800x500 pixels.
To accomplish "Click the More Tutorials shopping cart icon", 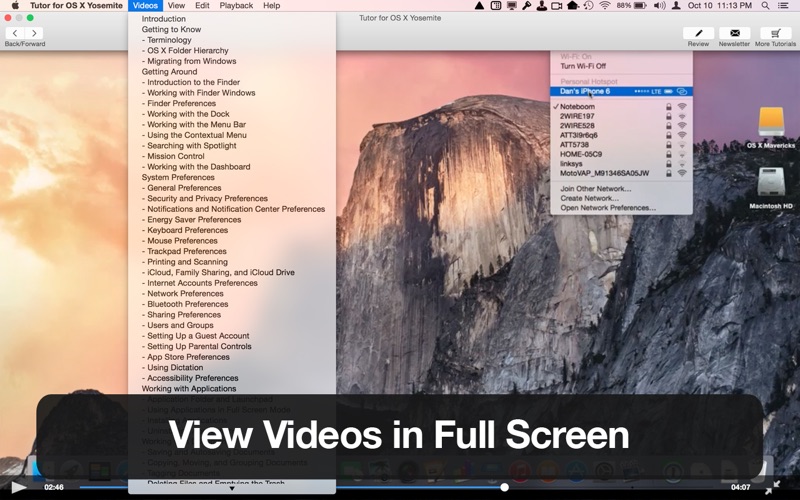I will pos(775,33).
